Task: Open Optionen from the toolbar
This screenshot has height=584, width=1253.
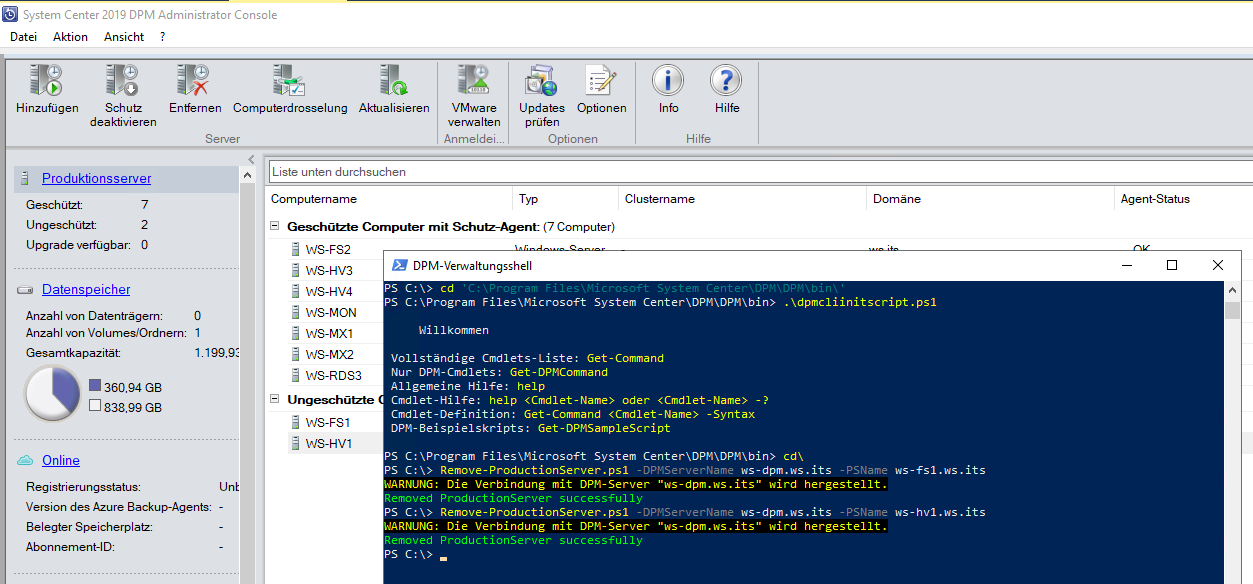Action: tap(601, 89)
